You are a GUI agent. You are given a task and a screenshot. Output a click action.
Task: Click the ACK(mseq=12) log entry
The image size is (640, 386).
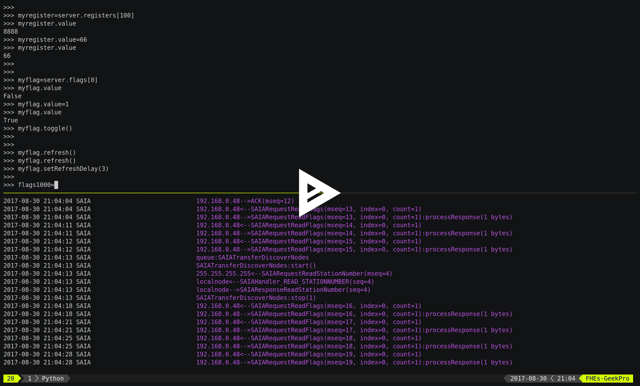(245, 201)
